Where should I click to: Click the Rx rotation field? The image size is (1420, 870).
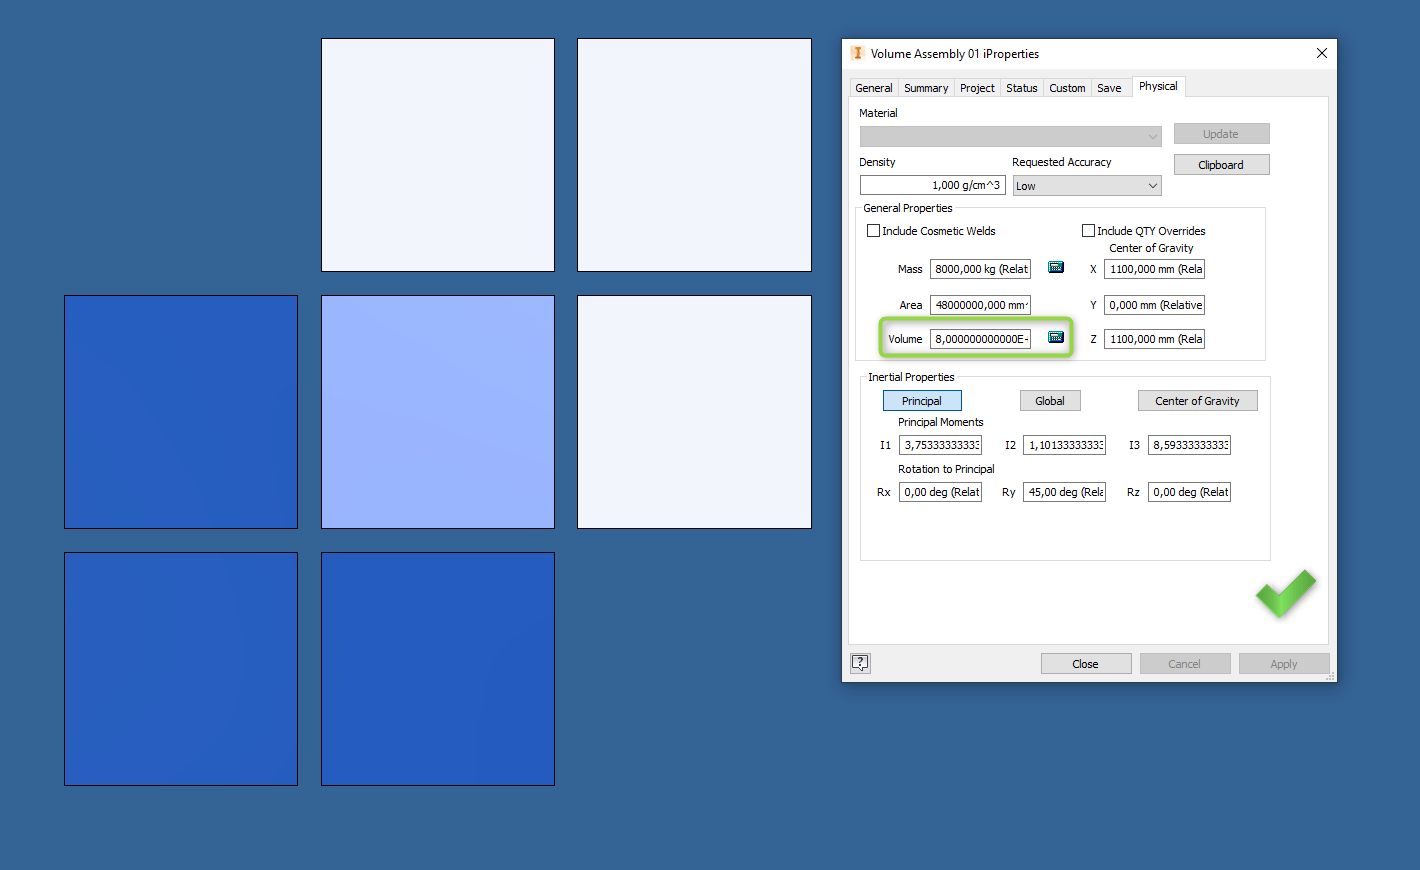pyautogui.click(x=940, y=492)
